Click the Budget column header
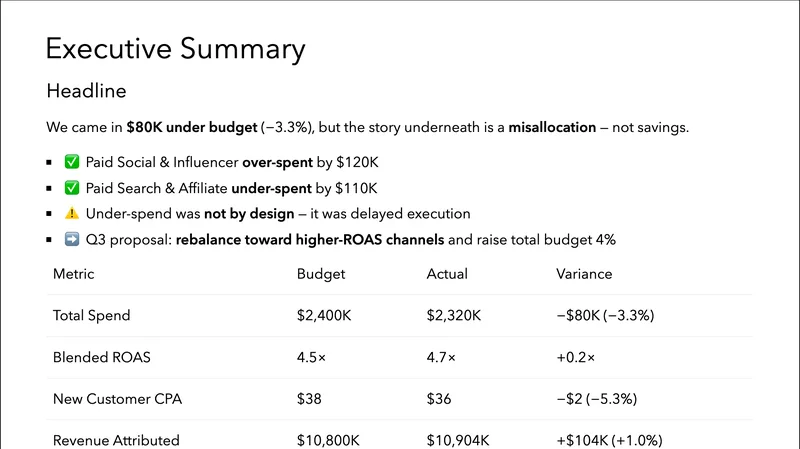Image resolution: width=800 pixels, height=449 pixels. click(x=320, y=274)
